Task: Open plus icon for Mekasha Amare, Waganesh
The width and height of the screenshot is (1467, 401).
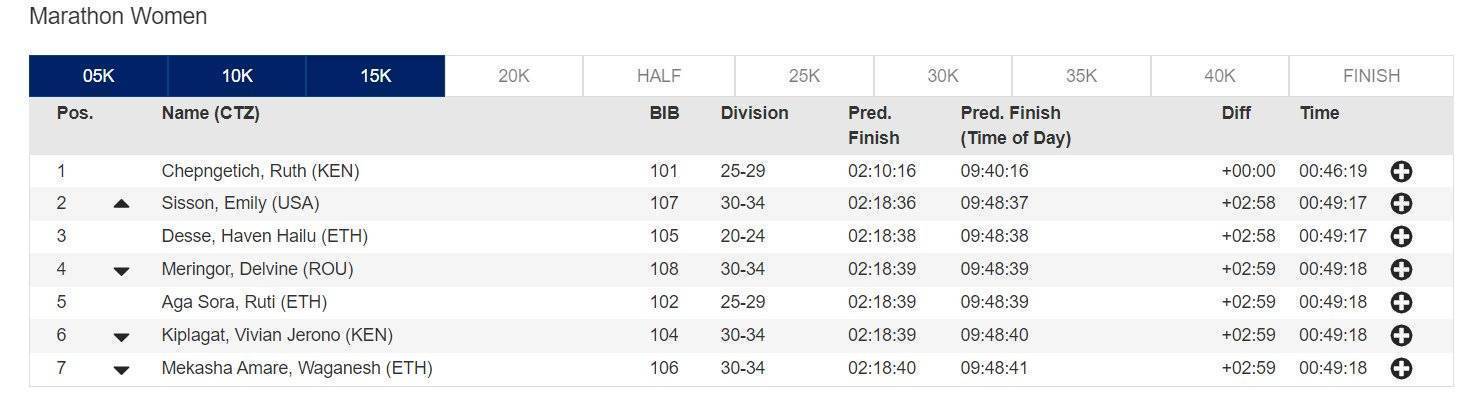Action: 1401,369
